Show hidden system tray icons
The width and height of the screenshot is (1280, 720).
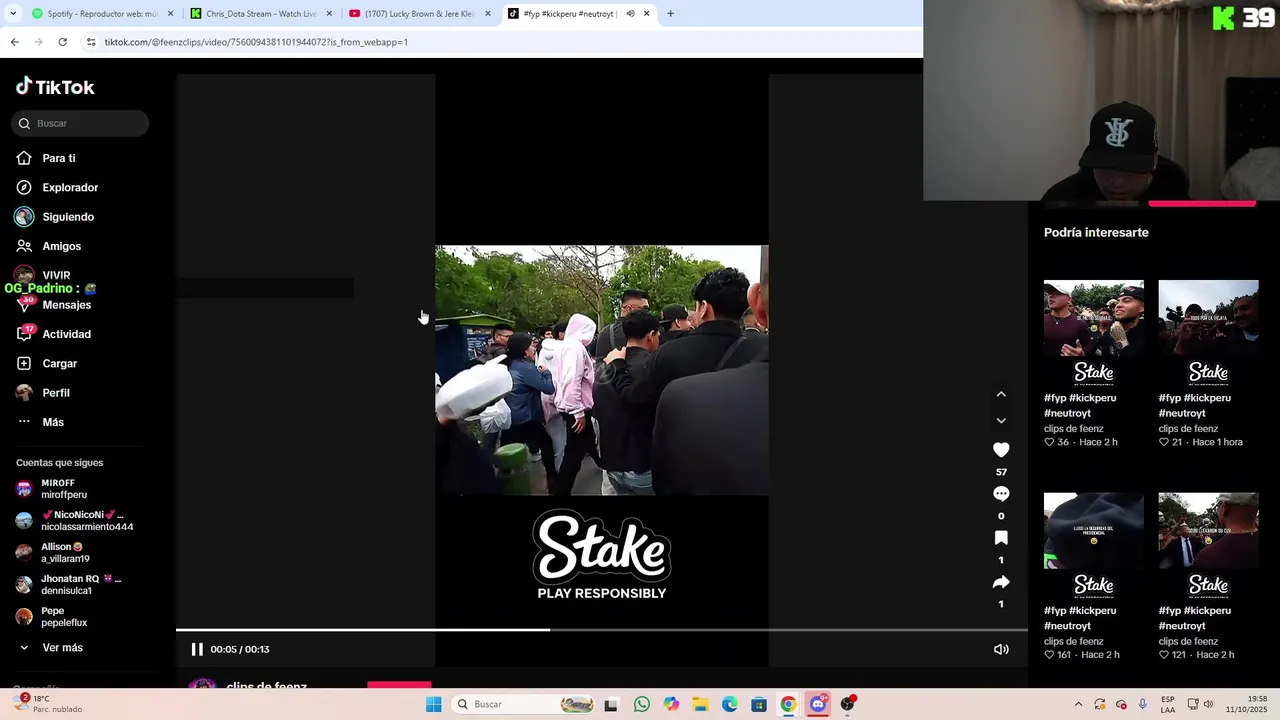tap(1078, 704)
